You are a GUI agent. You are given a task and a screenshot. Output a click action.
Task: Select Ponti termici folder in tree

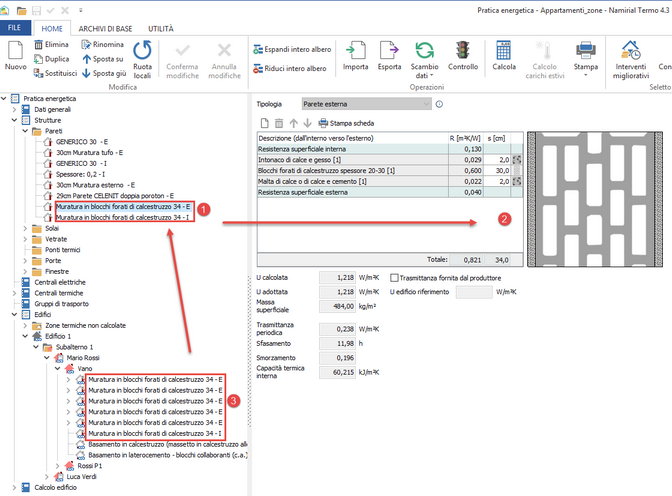[x=63, y=250]
